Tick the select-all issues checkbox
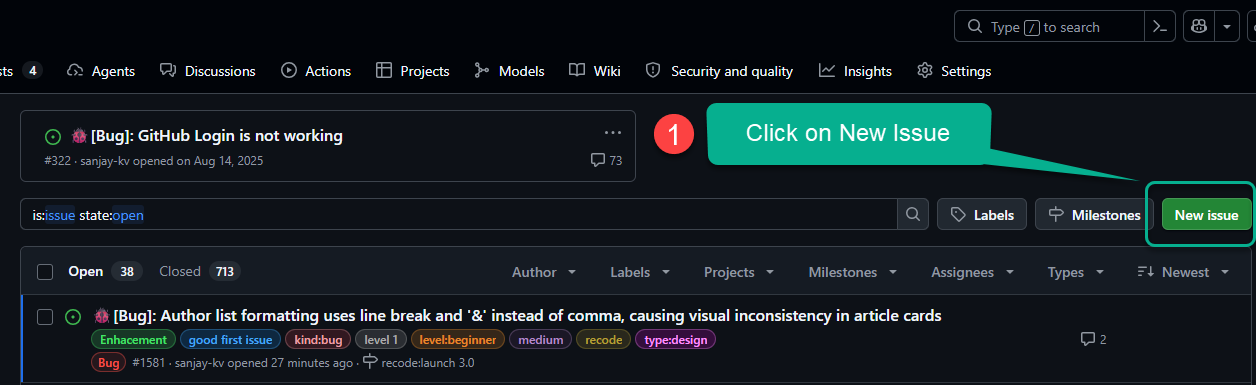 (45, 272)
